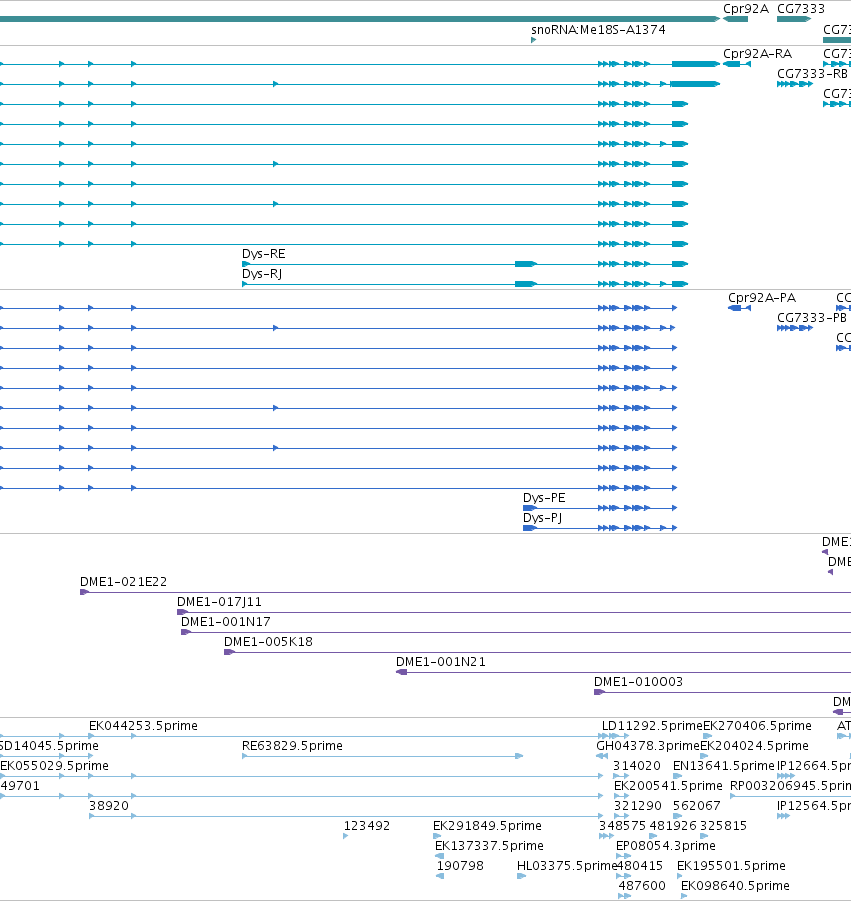The image size is (851, 901).
Task: Choose the Dys-PJ protein feature
Action: tap(600, 528)
